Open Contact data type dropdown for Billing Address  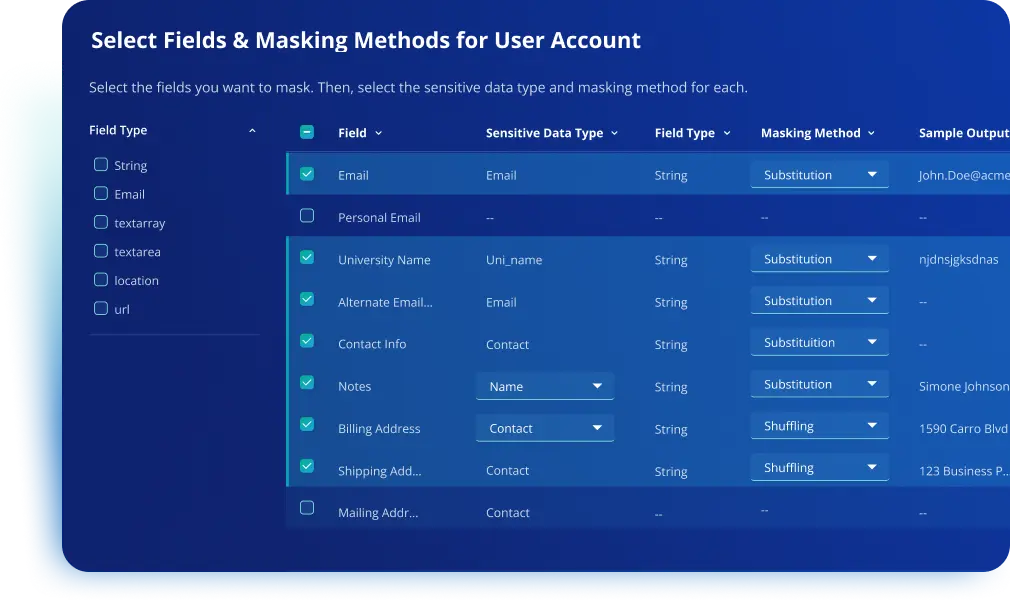(545, 428)
